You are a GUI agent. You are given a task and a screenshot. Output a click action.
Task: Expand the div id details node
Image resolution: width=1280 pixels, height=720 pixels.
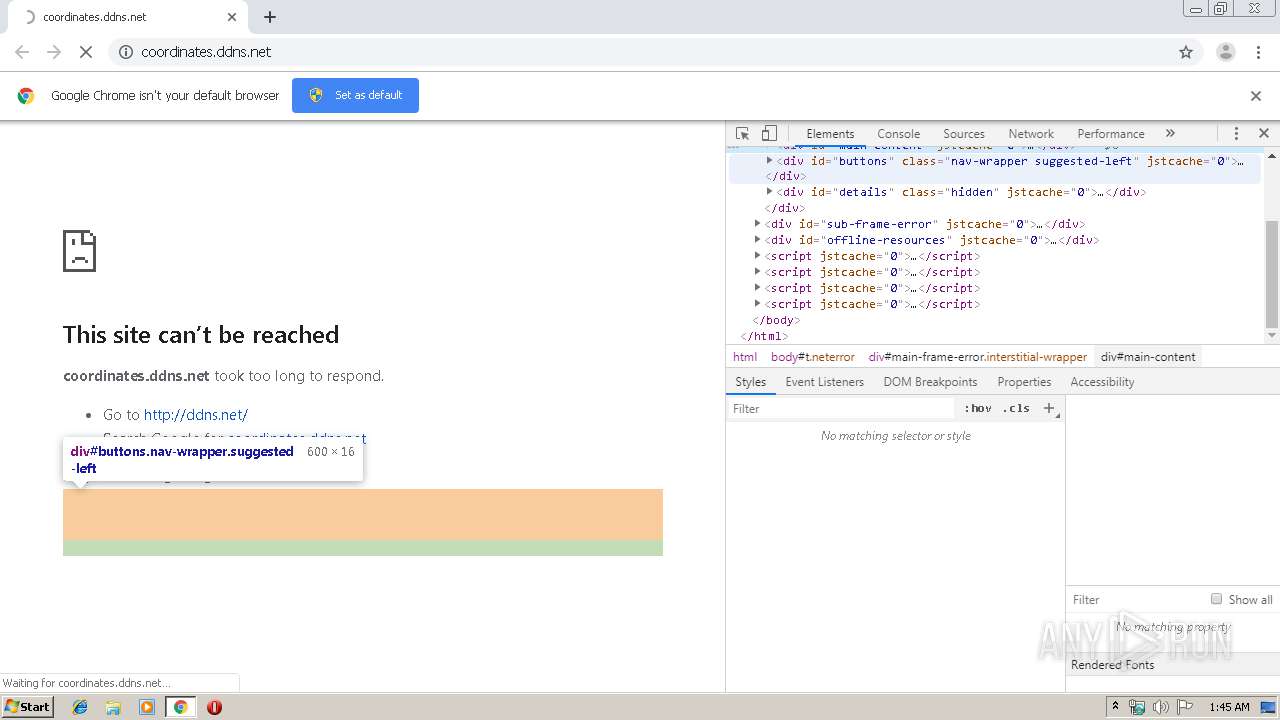pos(769,192)
